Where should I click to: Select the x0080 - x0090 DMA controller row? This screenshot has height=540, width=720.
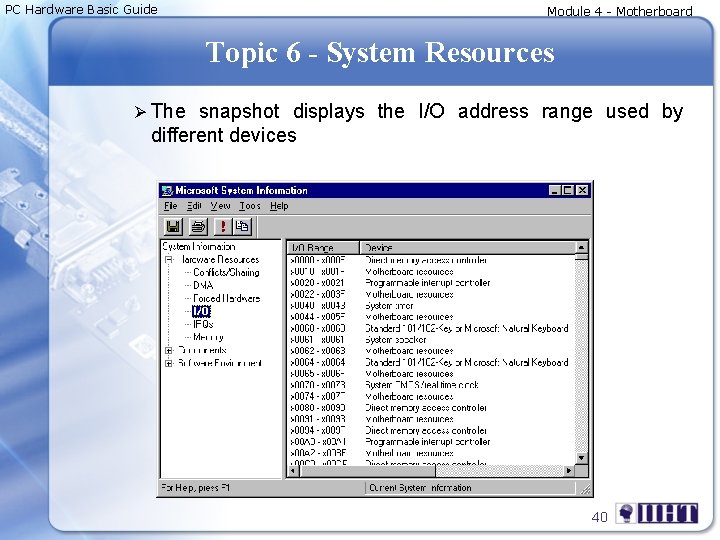point(431,408)
